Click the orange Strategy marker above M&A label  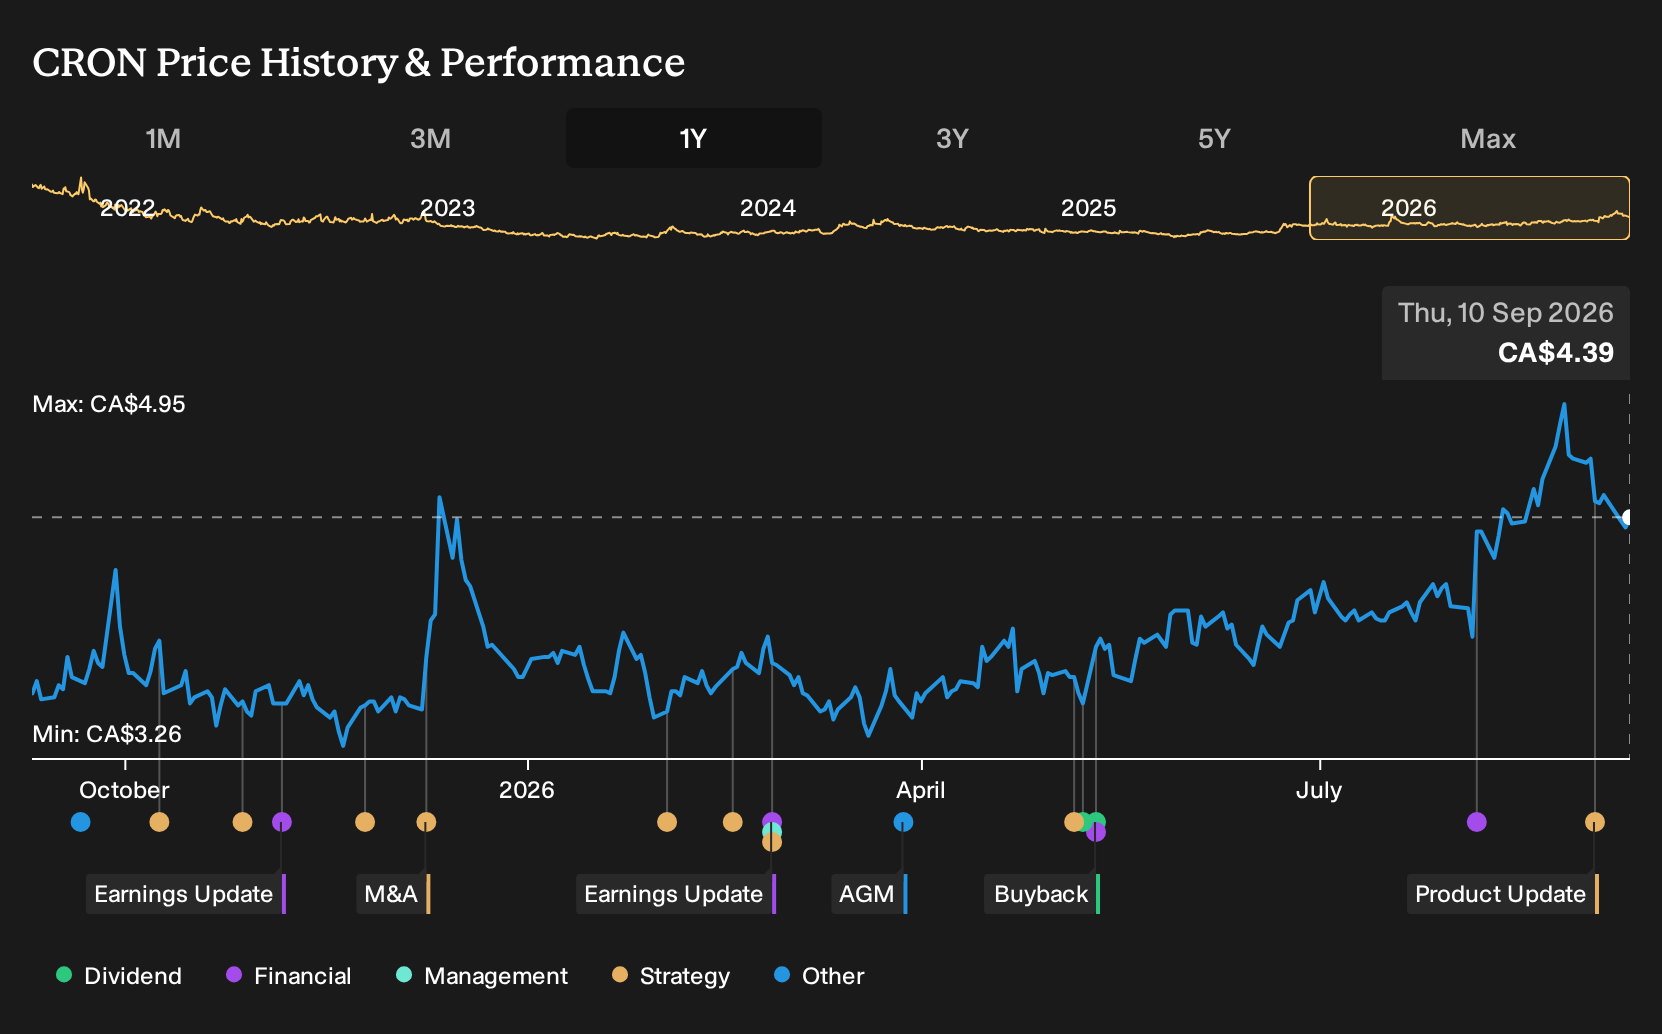coord(426,822)
